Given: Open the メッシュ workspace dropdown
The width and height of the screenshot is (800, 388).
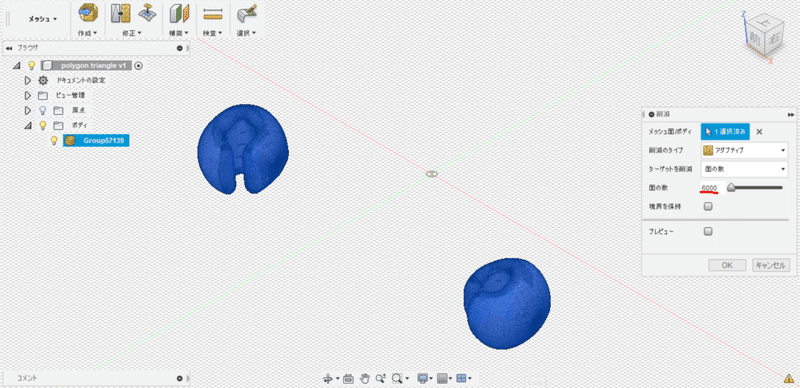Looking at the screenshot, I should click(42, 19).
